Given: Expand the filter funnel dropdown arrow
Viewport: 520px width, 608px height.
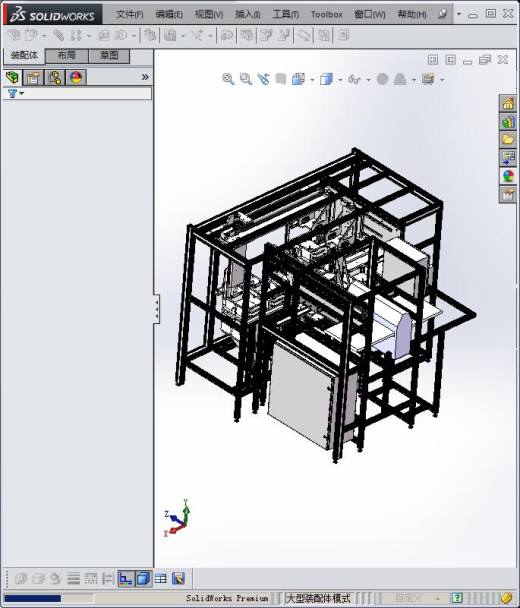Looking at the screenshot, I should pyautogui.click(x=22, y=93).
